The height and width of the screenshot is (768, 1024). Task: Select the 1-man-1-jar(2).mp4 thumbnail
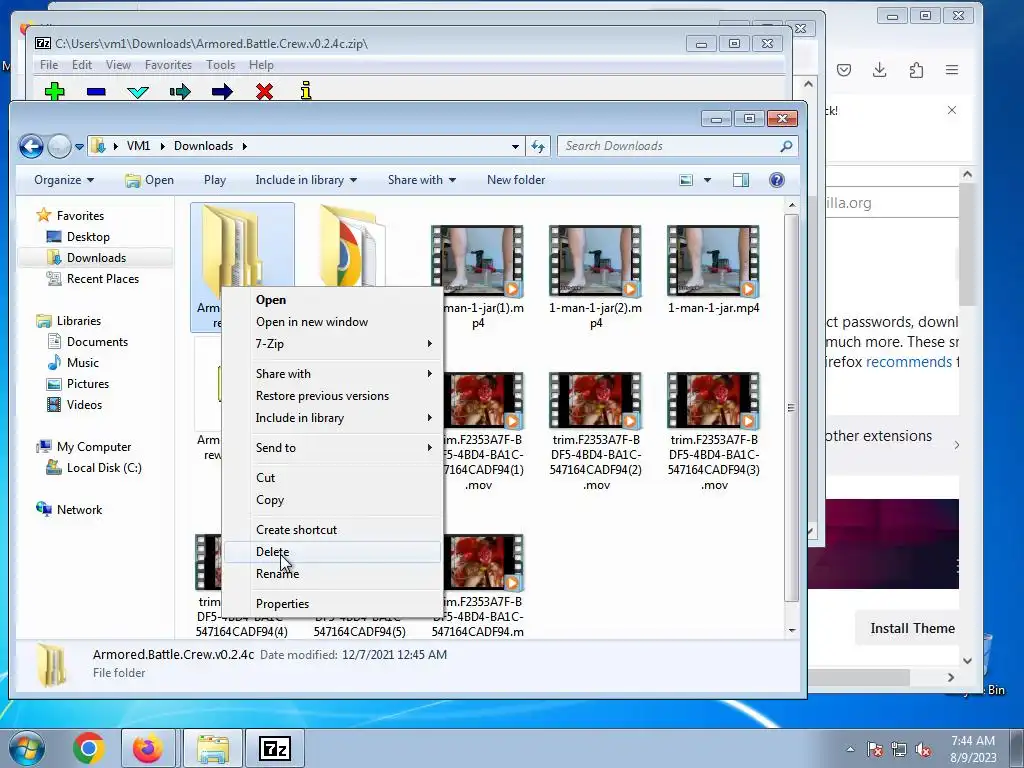click(x=595, y=261)
